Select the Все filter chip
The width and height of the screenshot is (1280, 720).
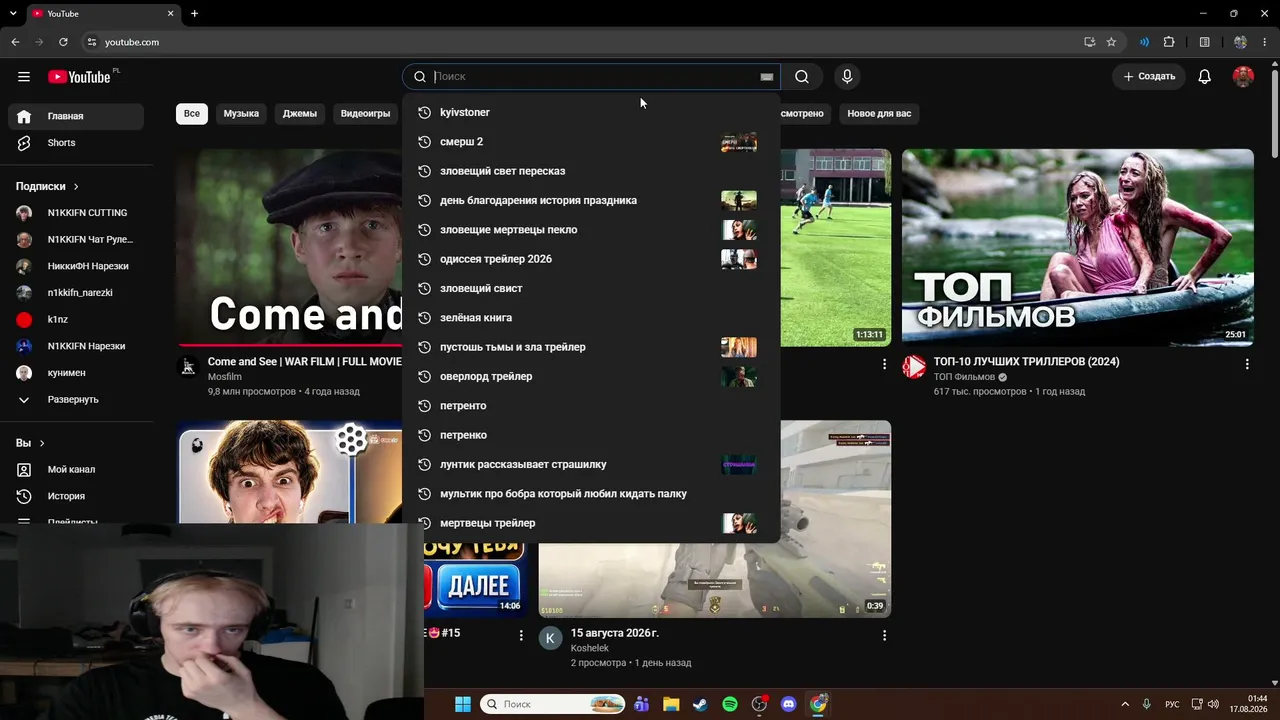192,114
